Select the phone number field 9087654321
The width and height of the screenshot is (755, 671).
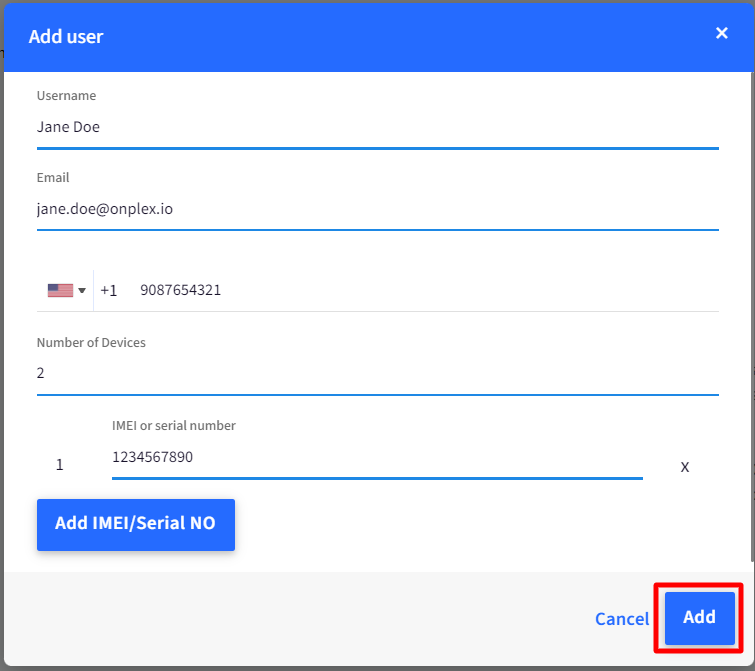coord(420,290)
